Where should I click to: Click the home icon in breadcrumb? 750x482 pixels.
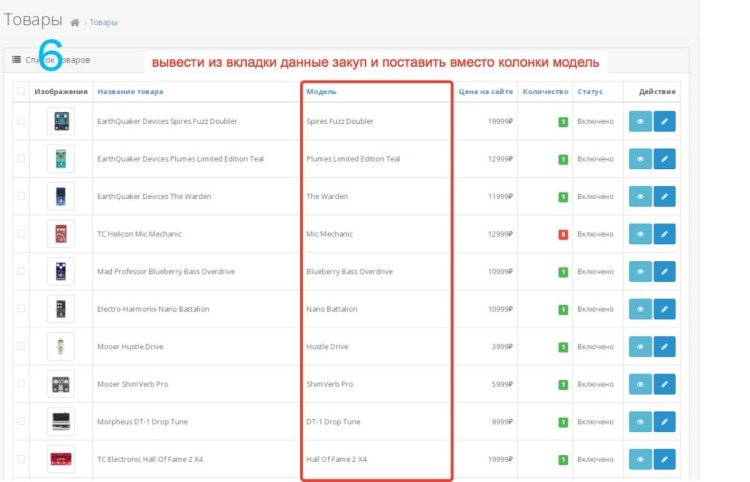tap(75, 21)
